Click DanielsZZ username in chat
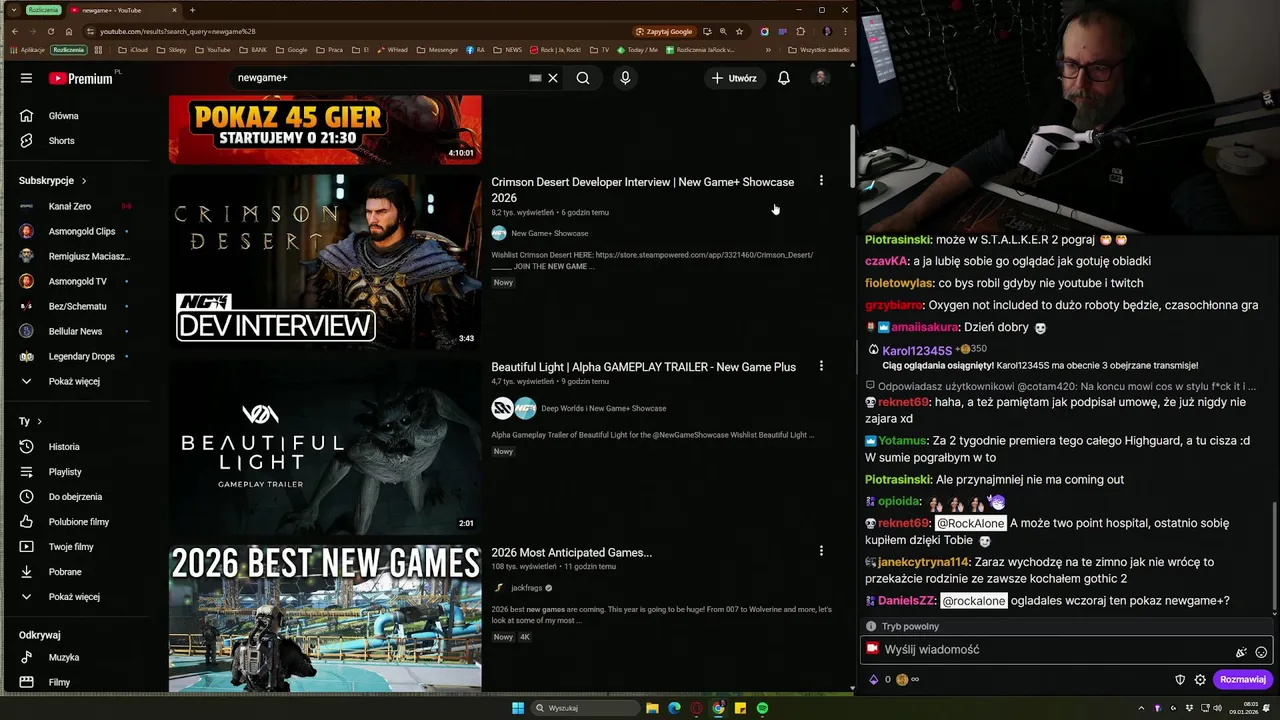The width and height of the screenshot is (1280, 720). pyautogui.click(x=906, y=601)
